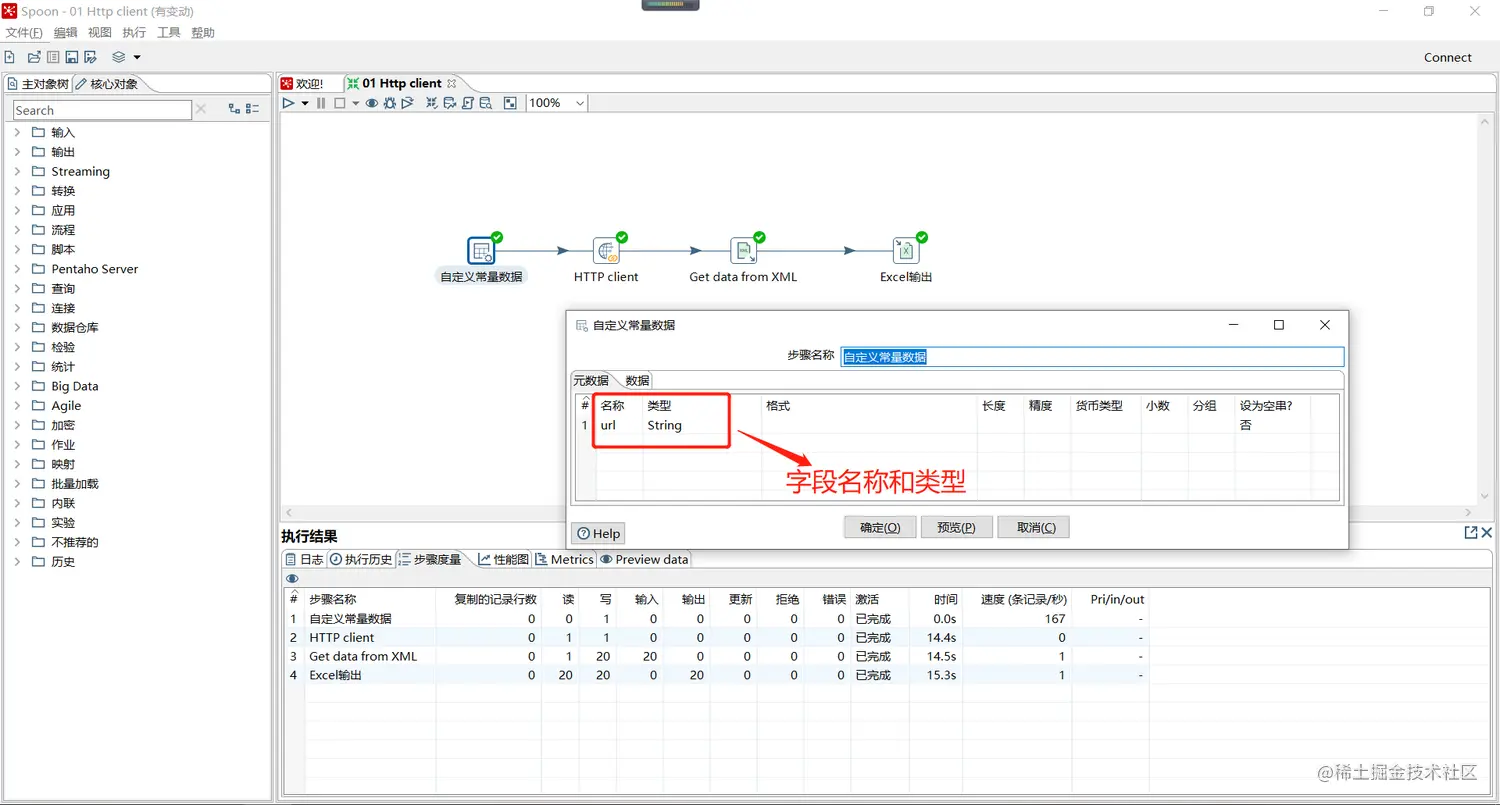Click the pause transformation icon
Image resolution: width=1500 pixels, height=805 pixels.
pyautogui.click(x=321, y=103)
